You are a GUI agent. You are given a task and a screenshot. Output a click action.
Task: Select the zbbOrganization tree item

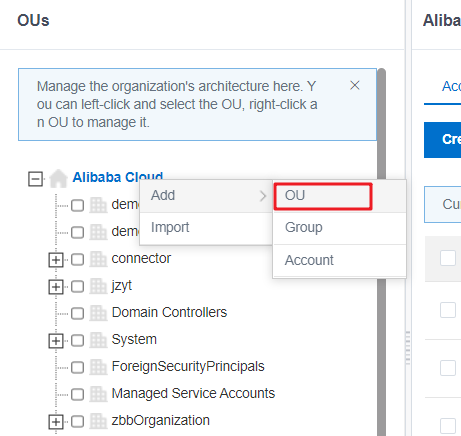pos(161,421)
